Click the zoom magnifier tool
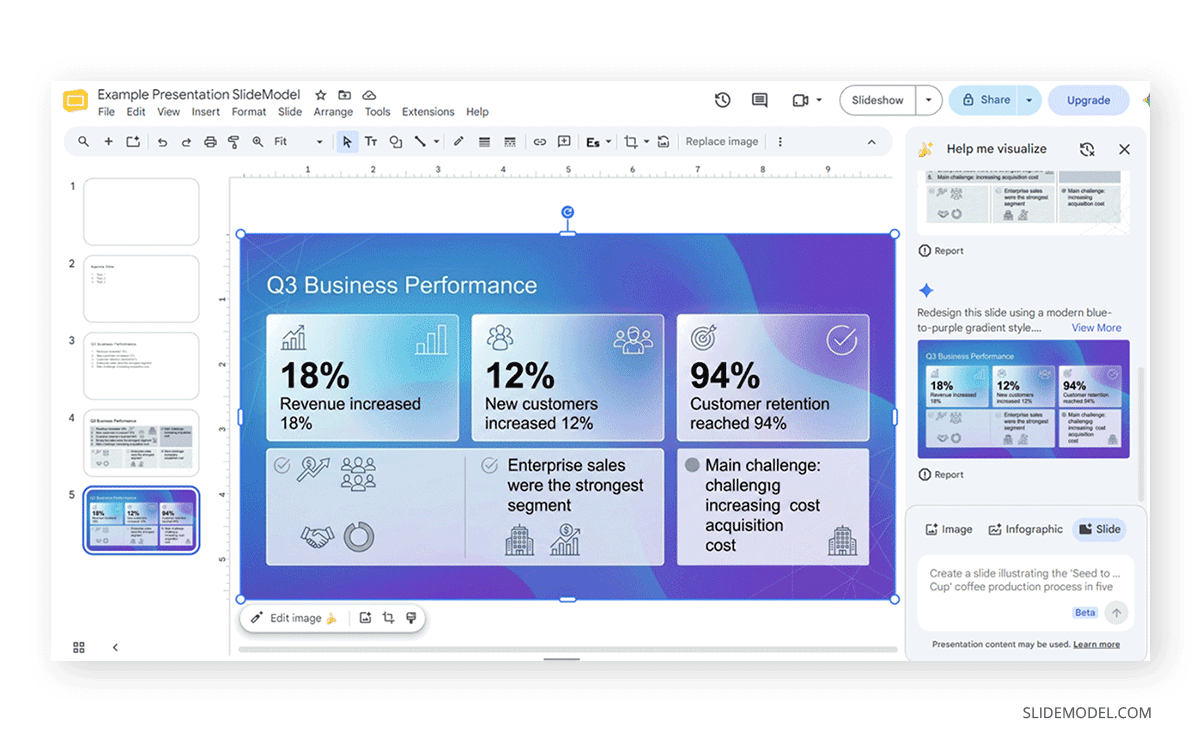 (x=258, y=142)
